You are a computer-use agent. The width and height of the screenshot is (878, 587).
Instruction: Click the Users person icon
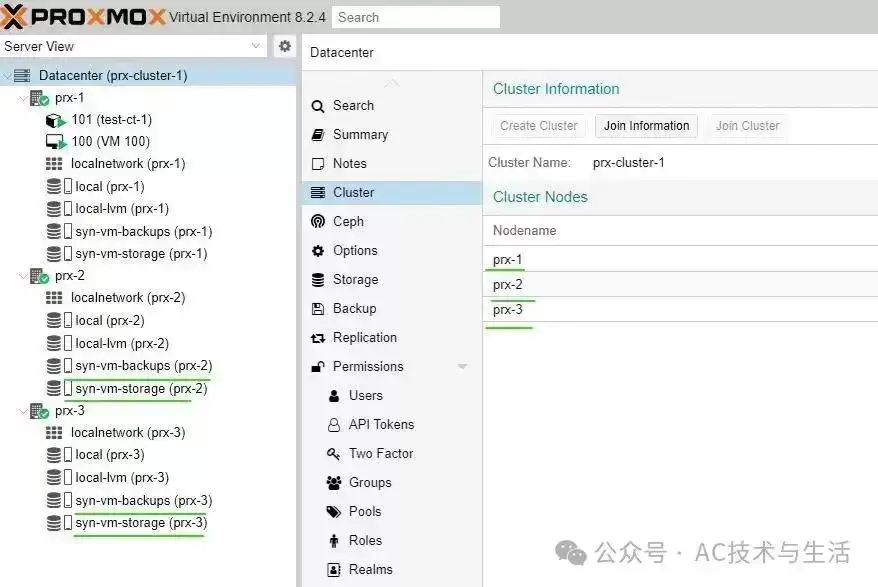[334, 395]
